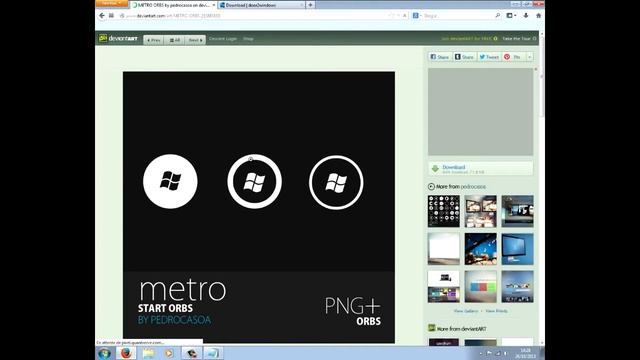
Task: Open the media player taskbar icon
Action: [169, 353]
